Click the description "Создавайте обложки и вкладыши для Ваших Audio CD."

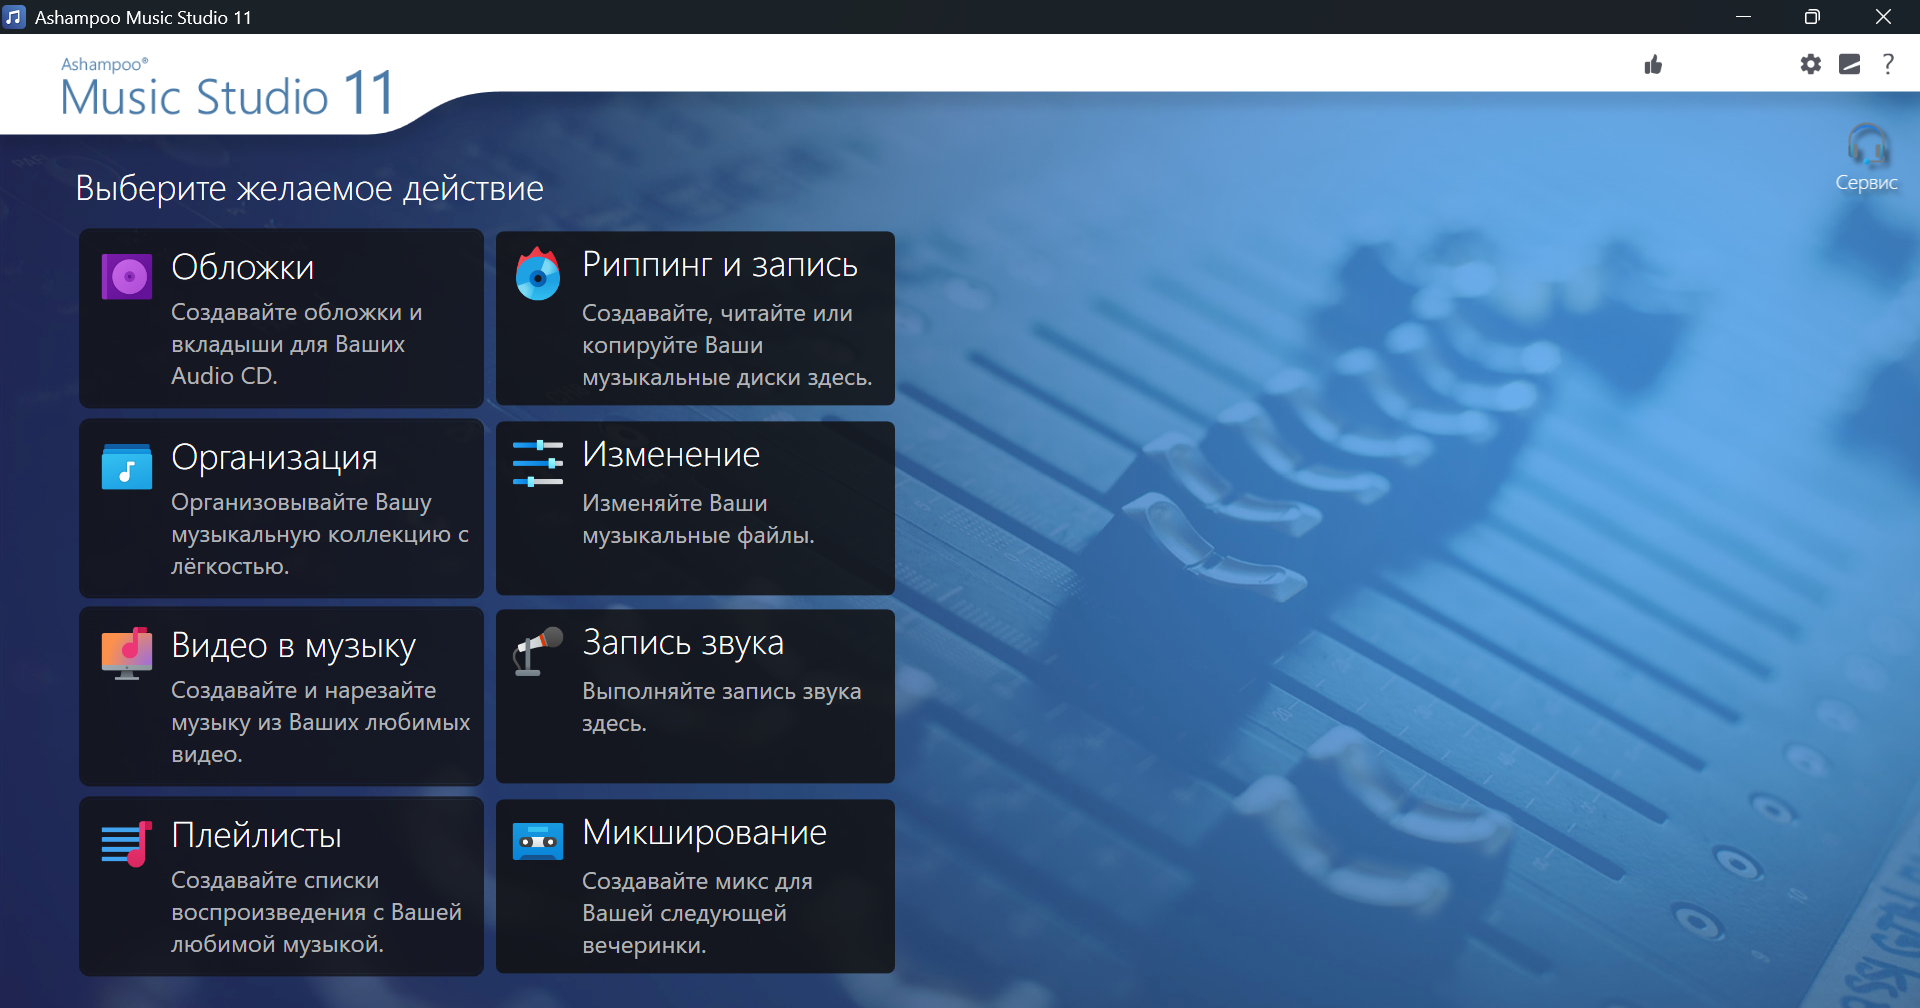[297, 344]
